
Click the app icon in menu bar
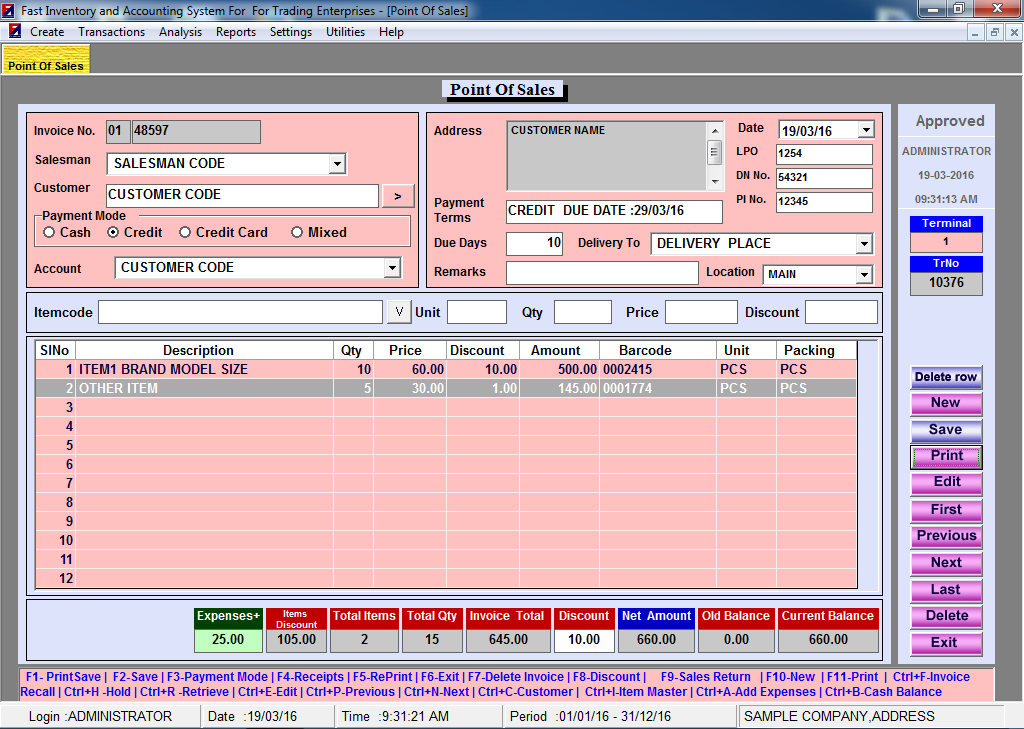coord(15,32)
